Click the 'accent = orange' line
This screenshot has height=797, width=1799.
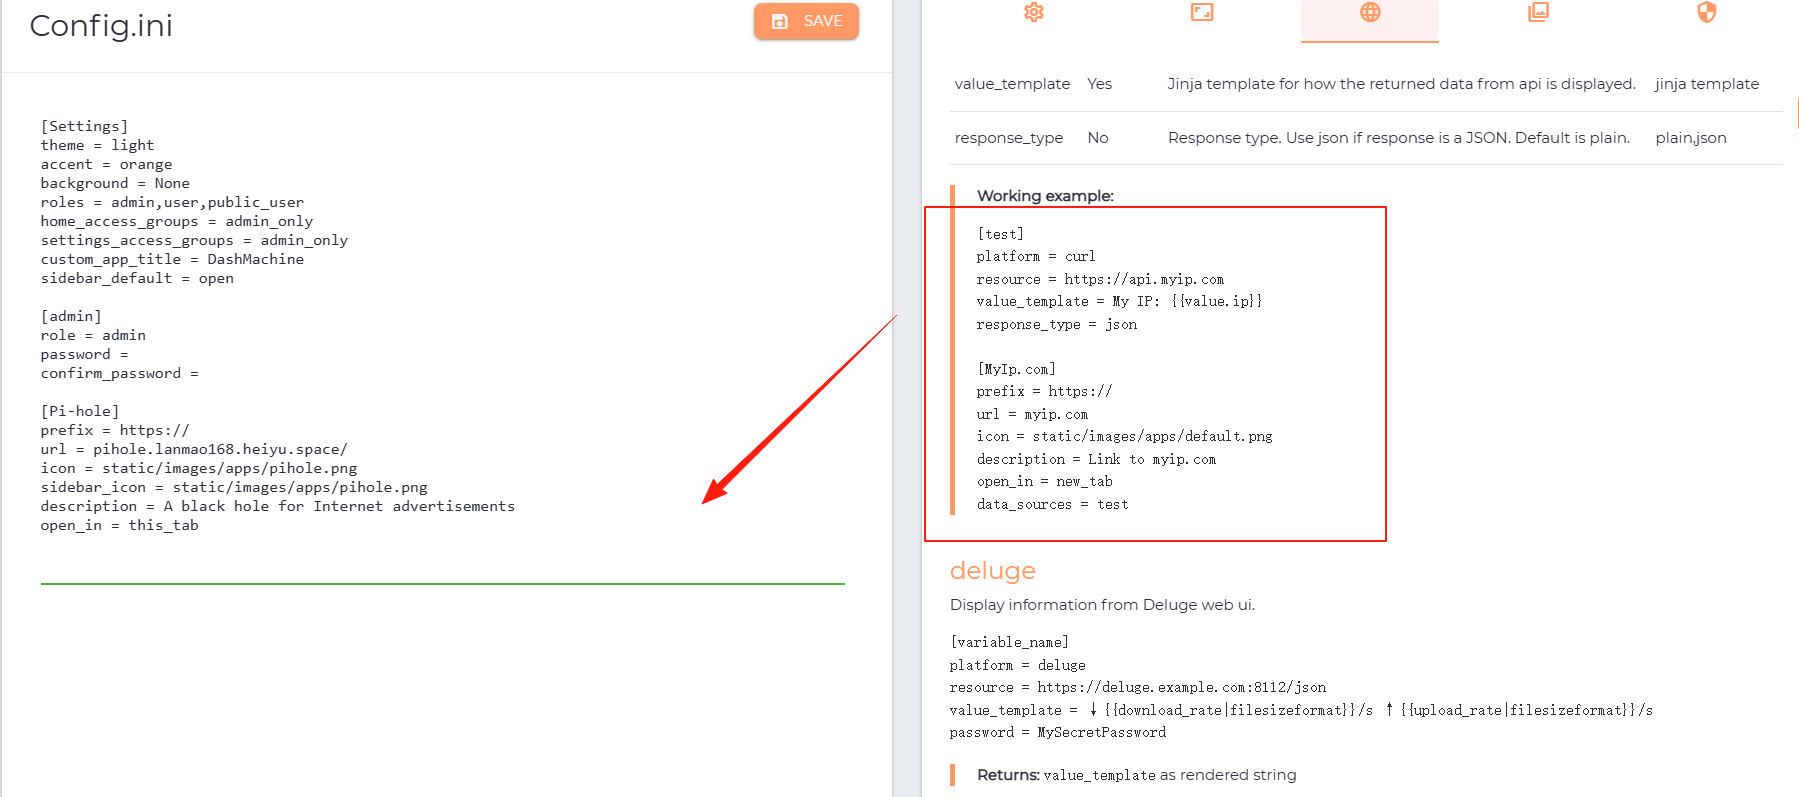106,164
